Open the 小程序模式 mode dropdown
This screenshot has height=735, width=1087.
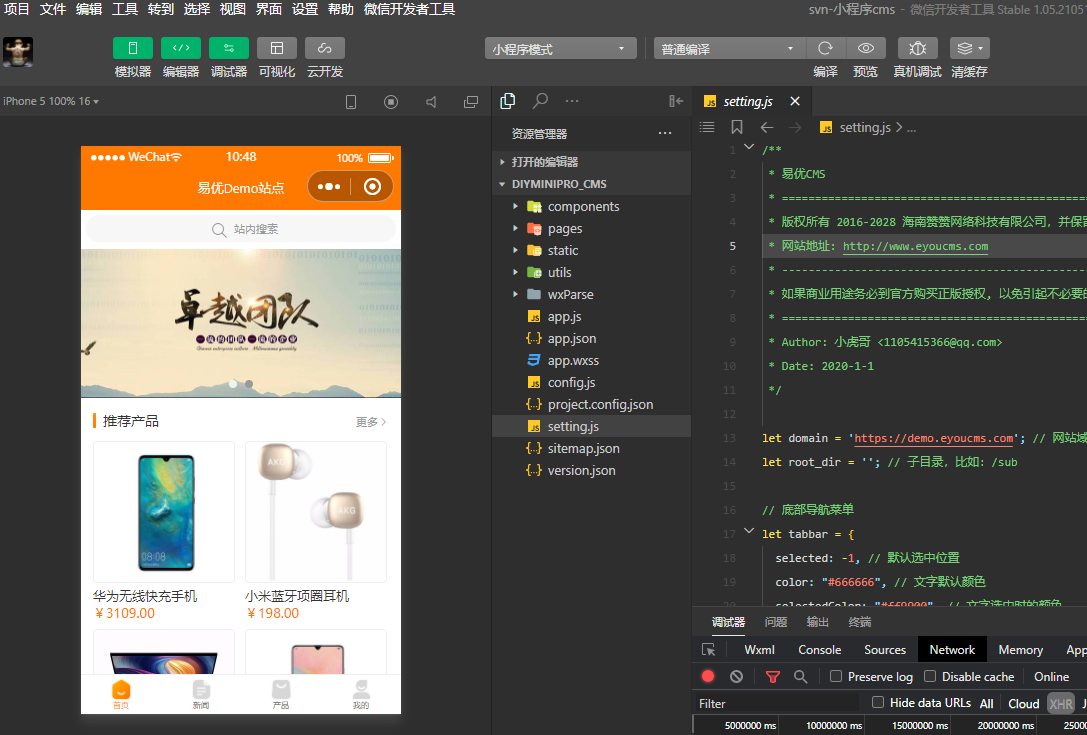pyautogui.click(x=560, y=49)
